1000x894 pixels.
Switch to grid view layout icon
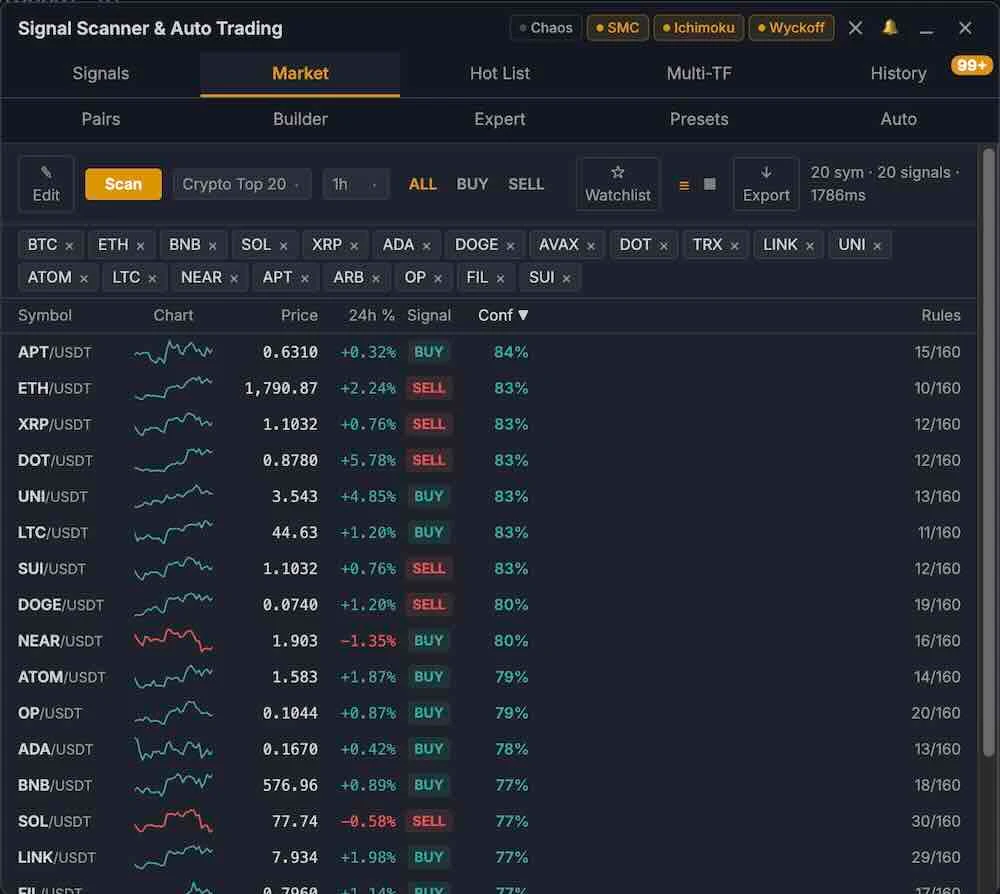(x=709, y=184)
